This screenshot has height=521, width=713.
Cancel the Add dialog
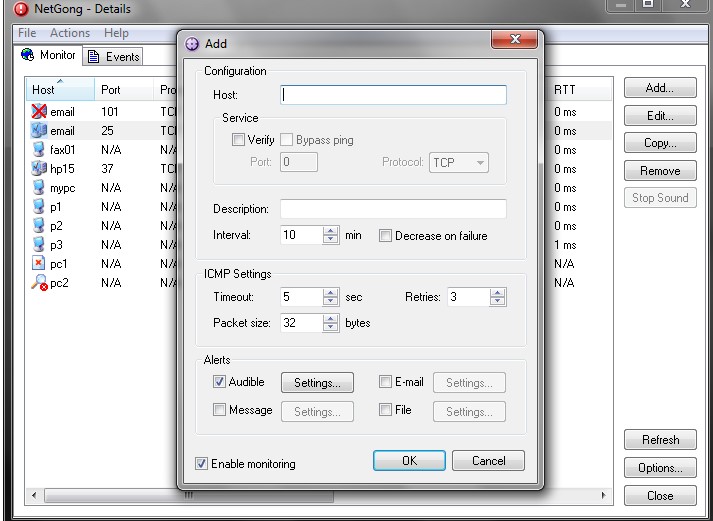click(488, 461)
